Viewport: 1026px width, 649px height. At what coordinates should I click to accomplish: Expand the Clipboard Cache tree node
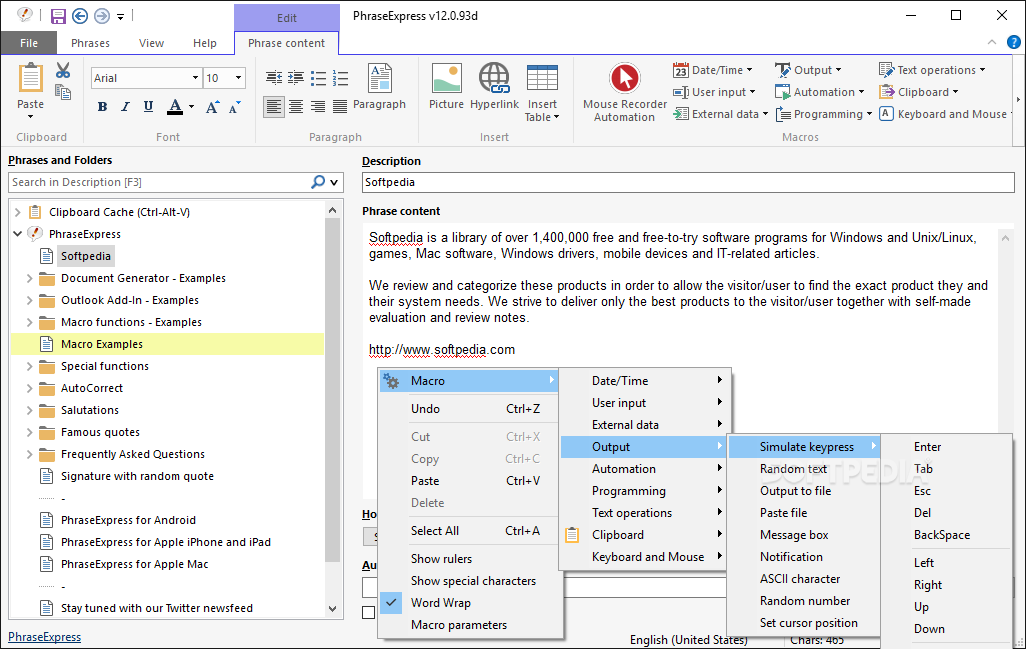tap(18, 212)
